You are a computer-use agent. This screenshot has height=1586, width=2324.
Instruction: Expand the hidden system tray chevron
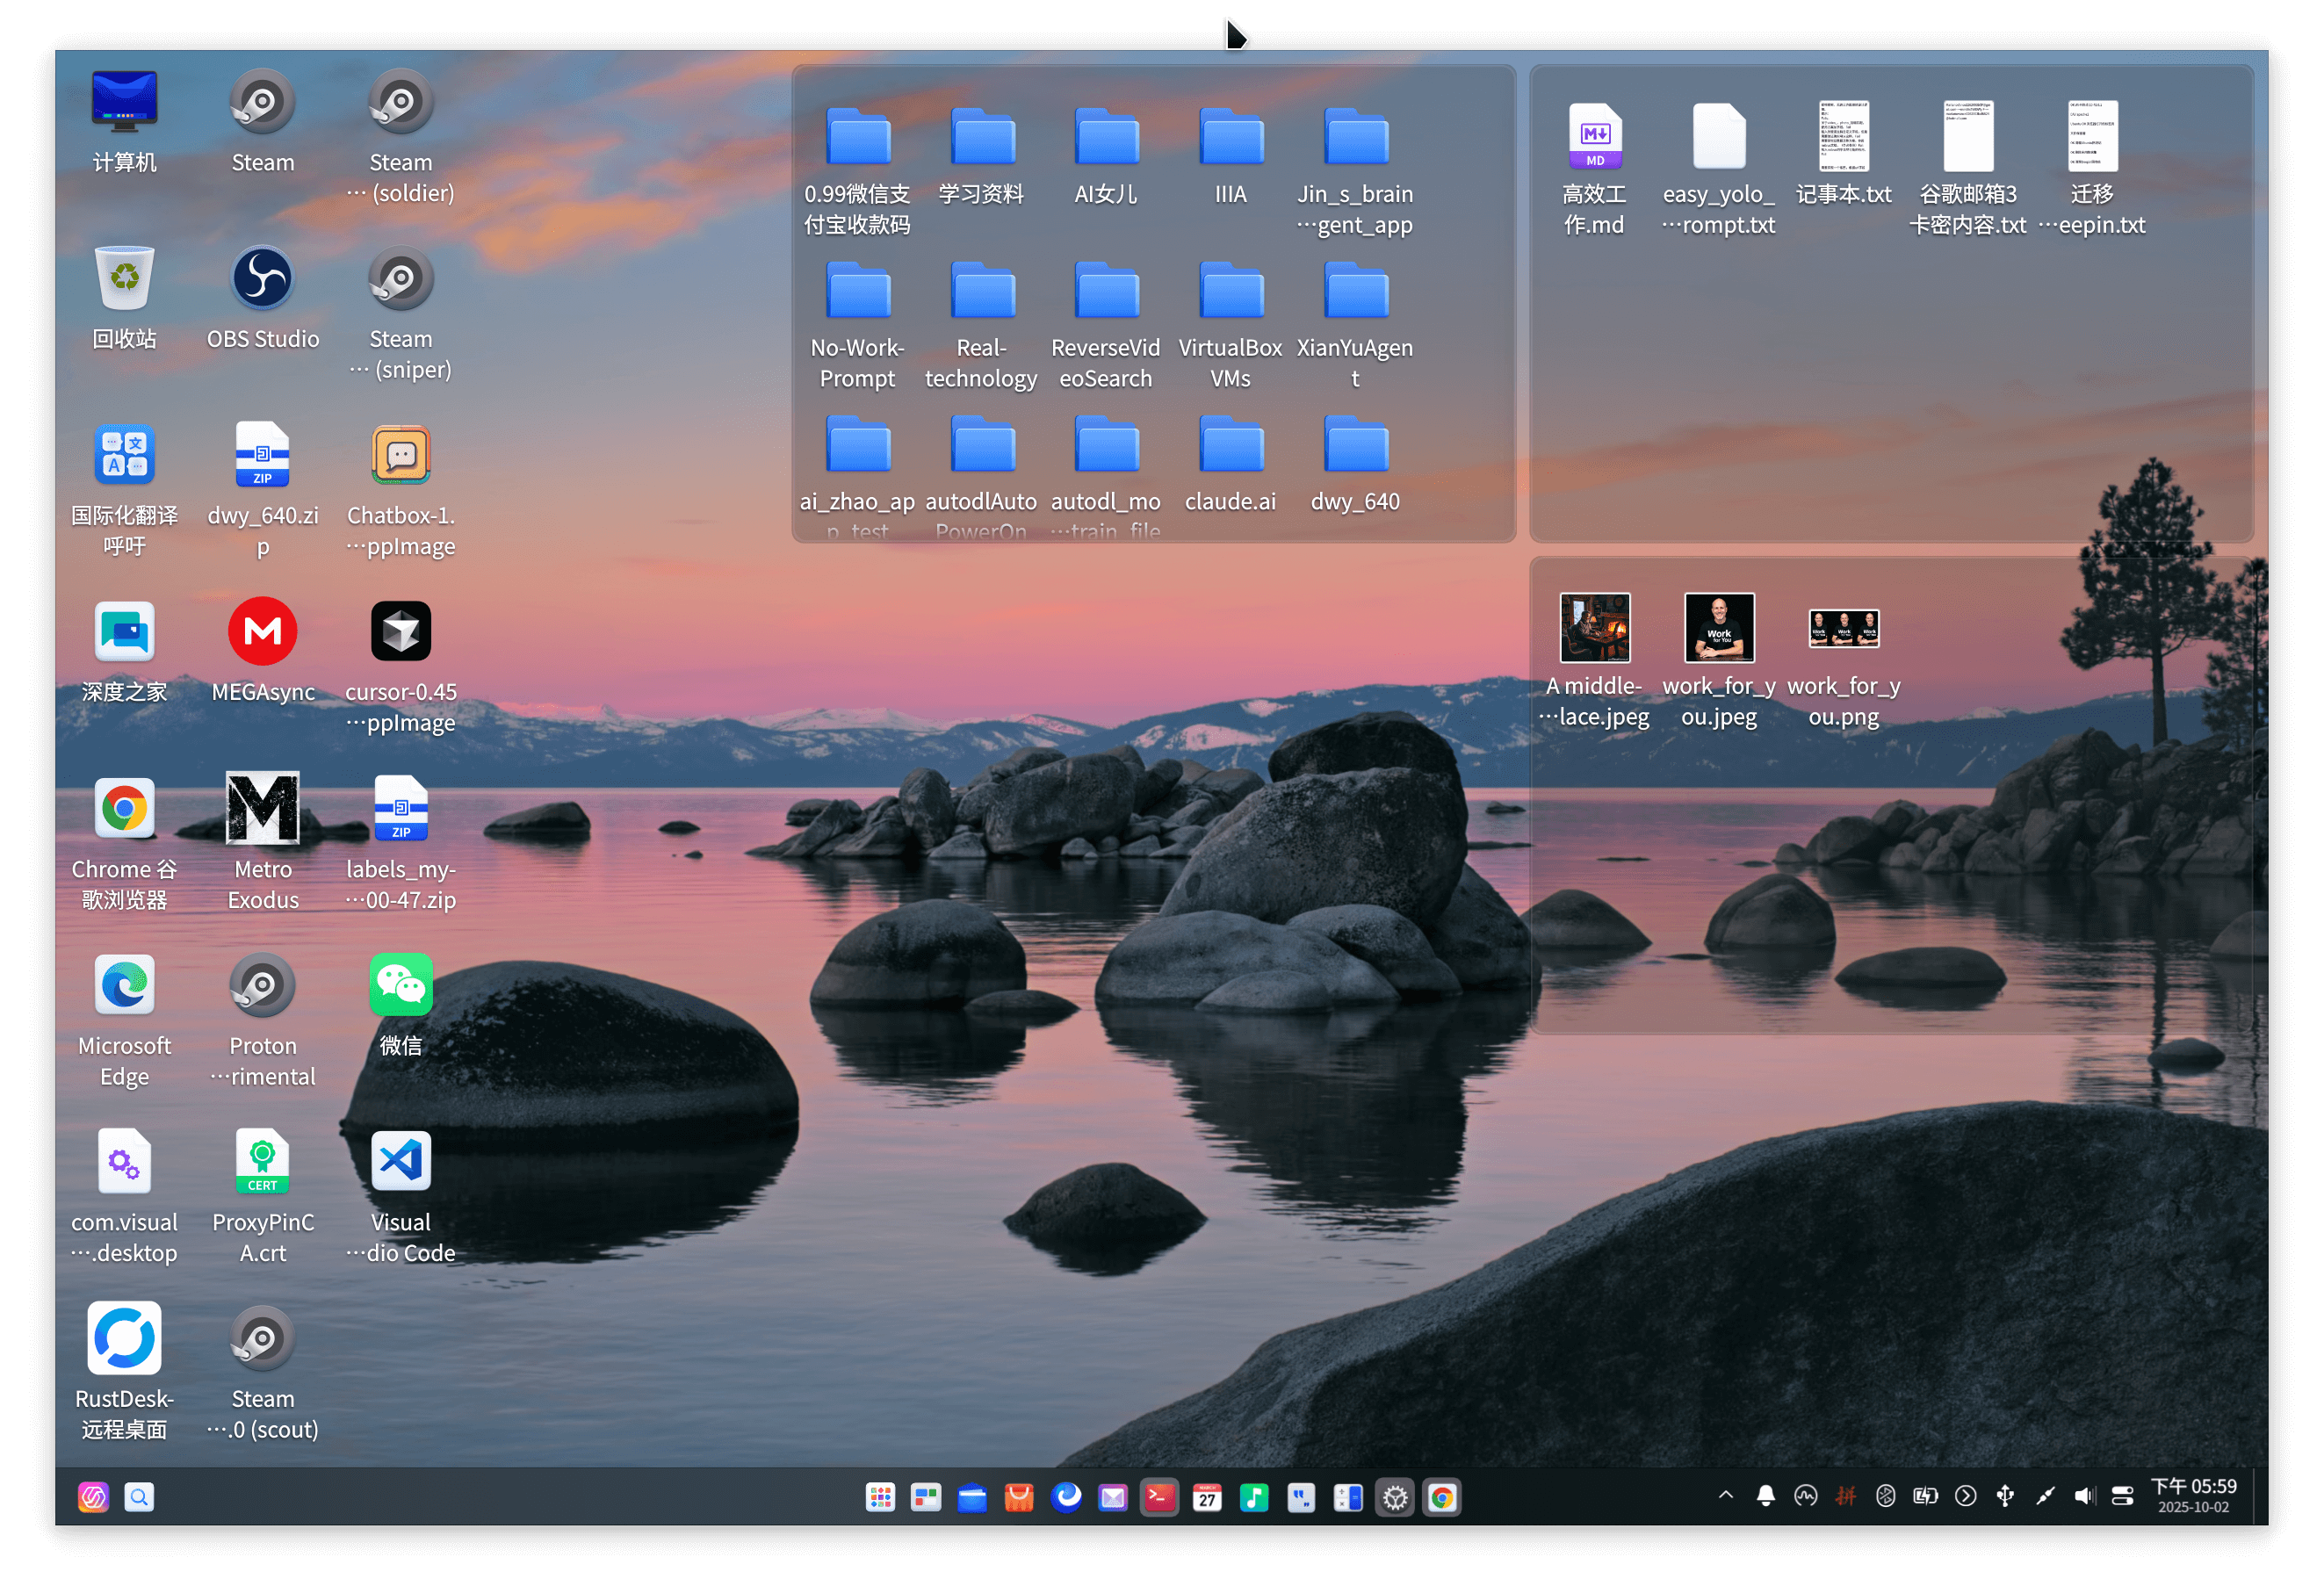tap(1726, 1496)
